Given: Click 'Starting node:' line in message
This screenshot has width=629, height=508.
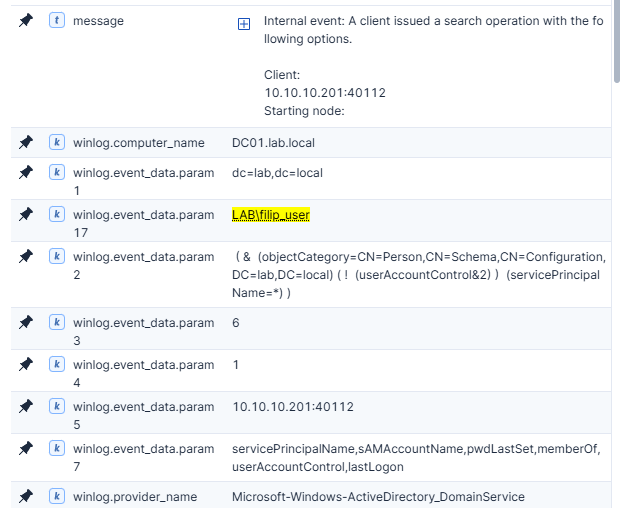Looking at the screenshot, I should [304, 111].
